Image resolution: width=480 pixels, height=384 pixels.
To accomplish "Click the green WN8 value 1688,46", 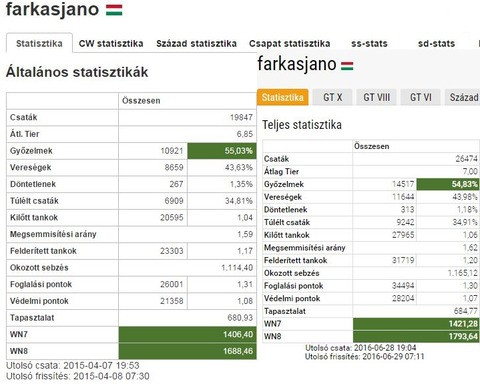I will pyautogui.click(x=188, y=351).
